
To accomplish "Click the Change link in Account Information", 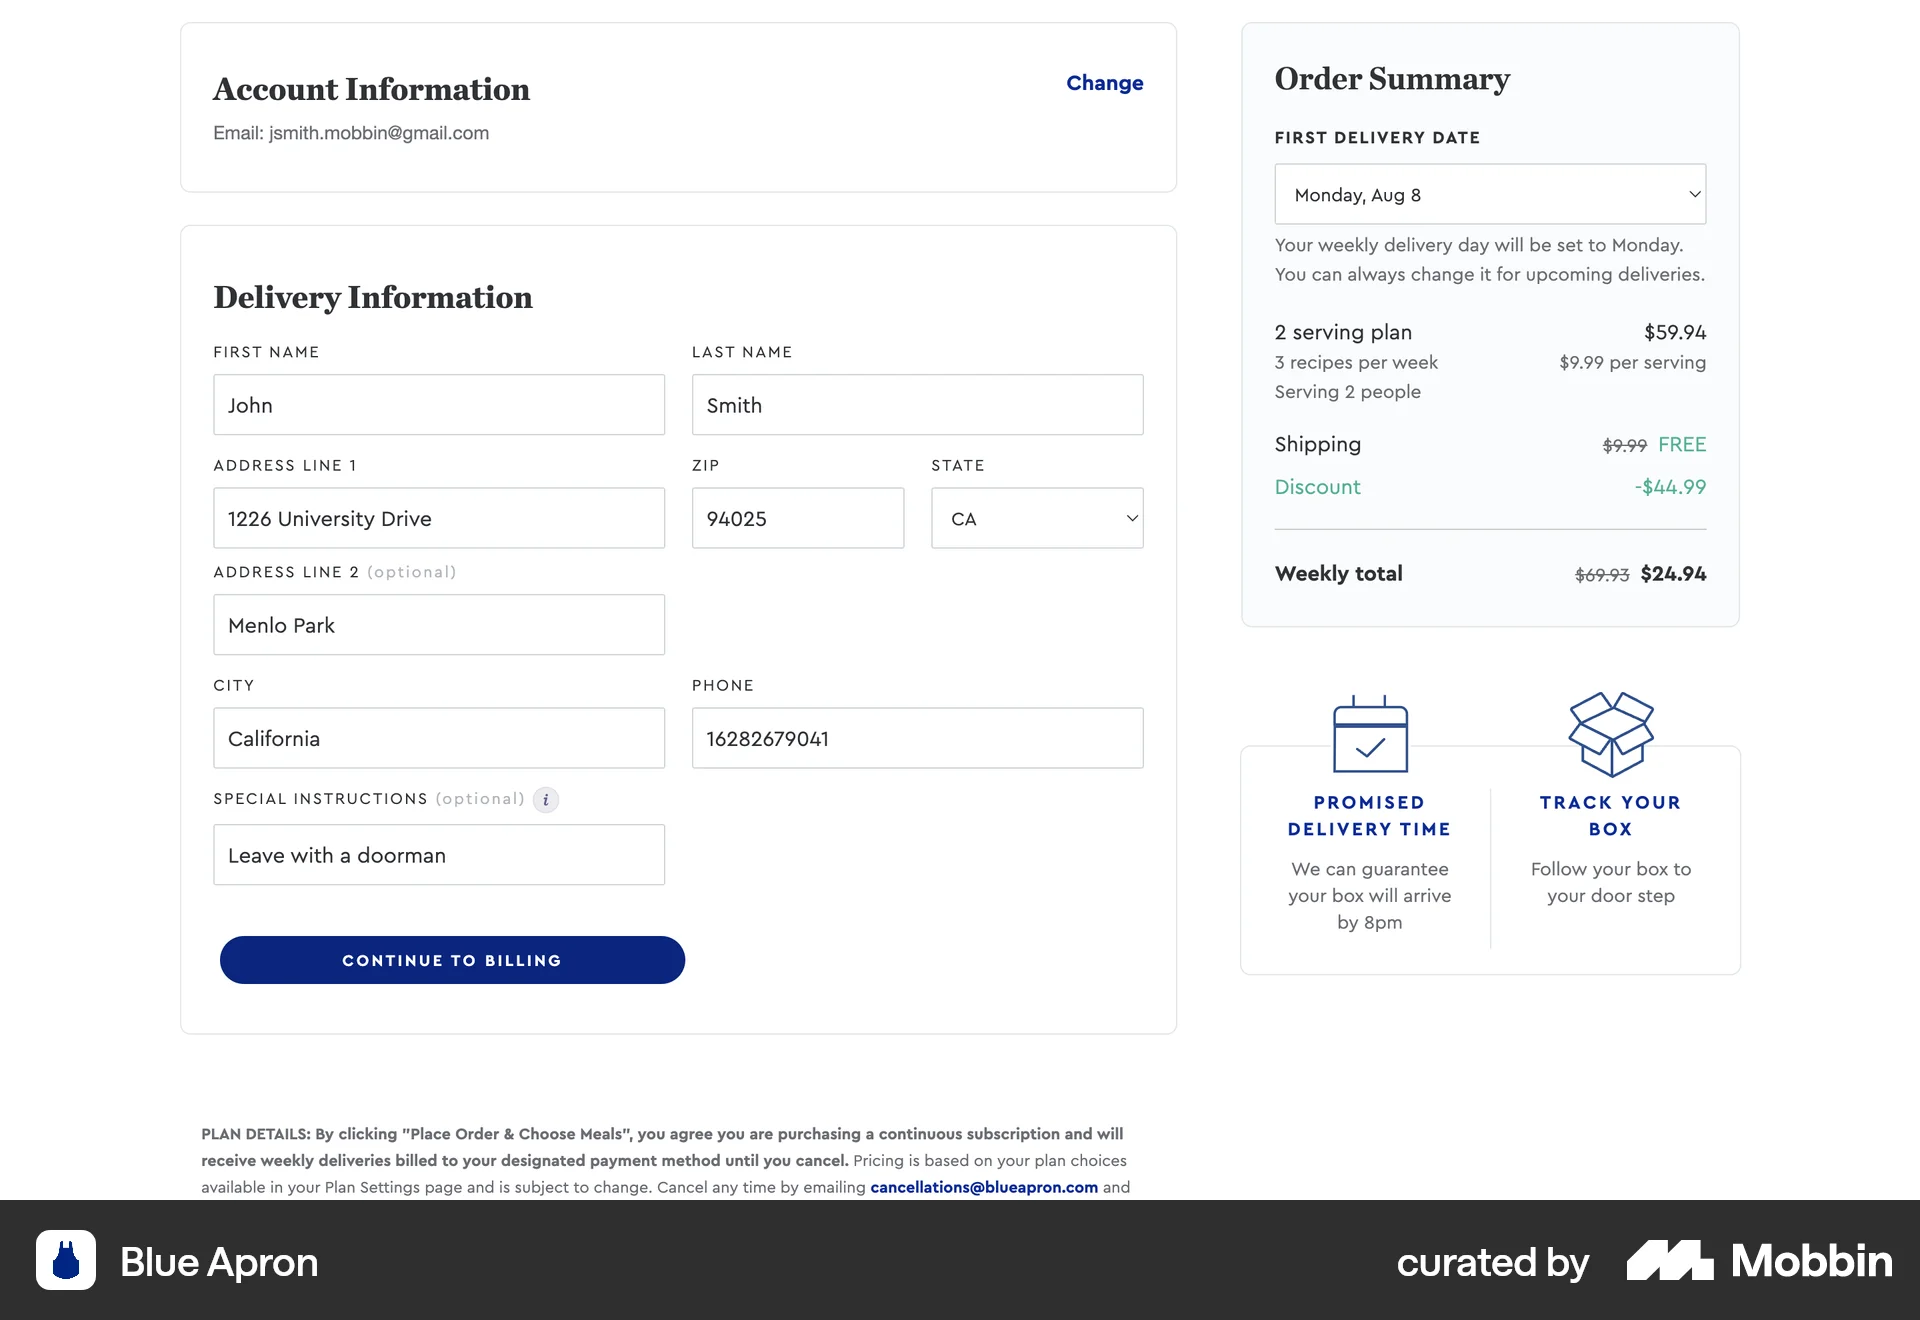I will click(x=1104, y=83).
